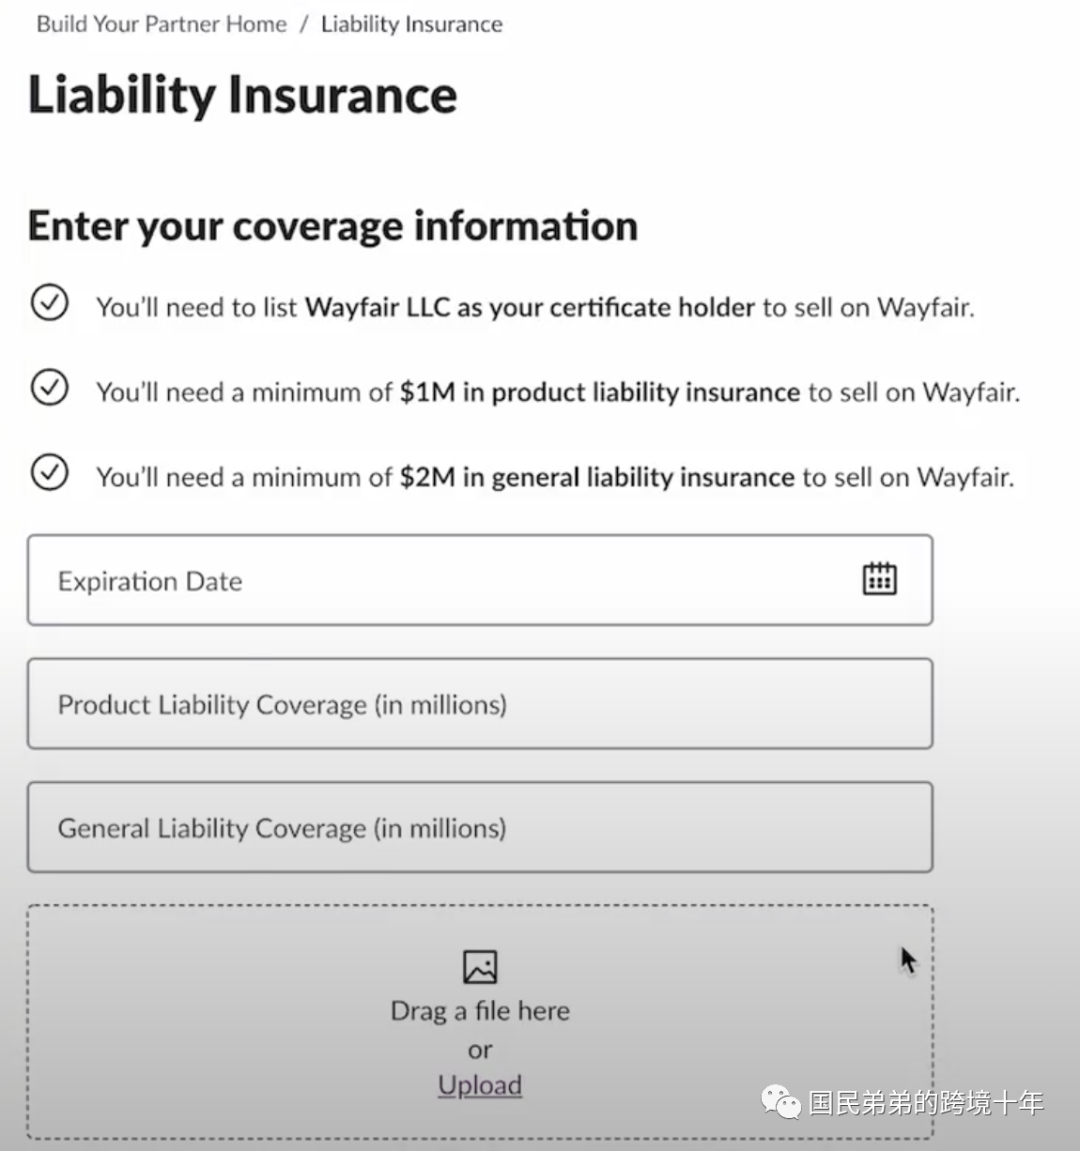Click the $1M product liability insurance text
1080x1151 pixels.
[x=600, y=392]
